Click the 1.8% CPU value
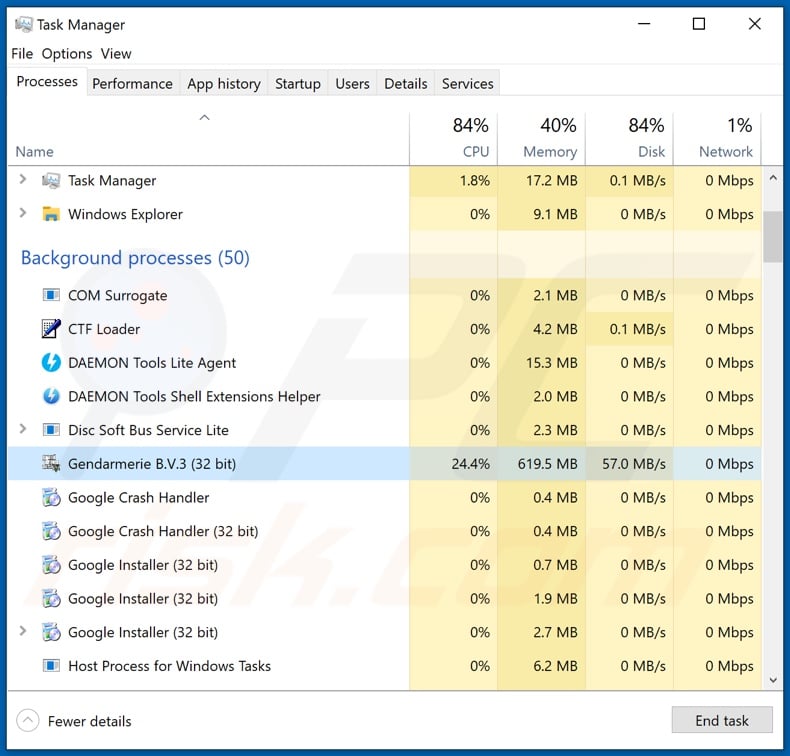This screenshot has width=790, height=756. [x=474, y=180]
